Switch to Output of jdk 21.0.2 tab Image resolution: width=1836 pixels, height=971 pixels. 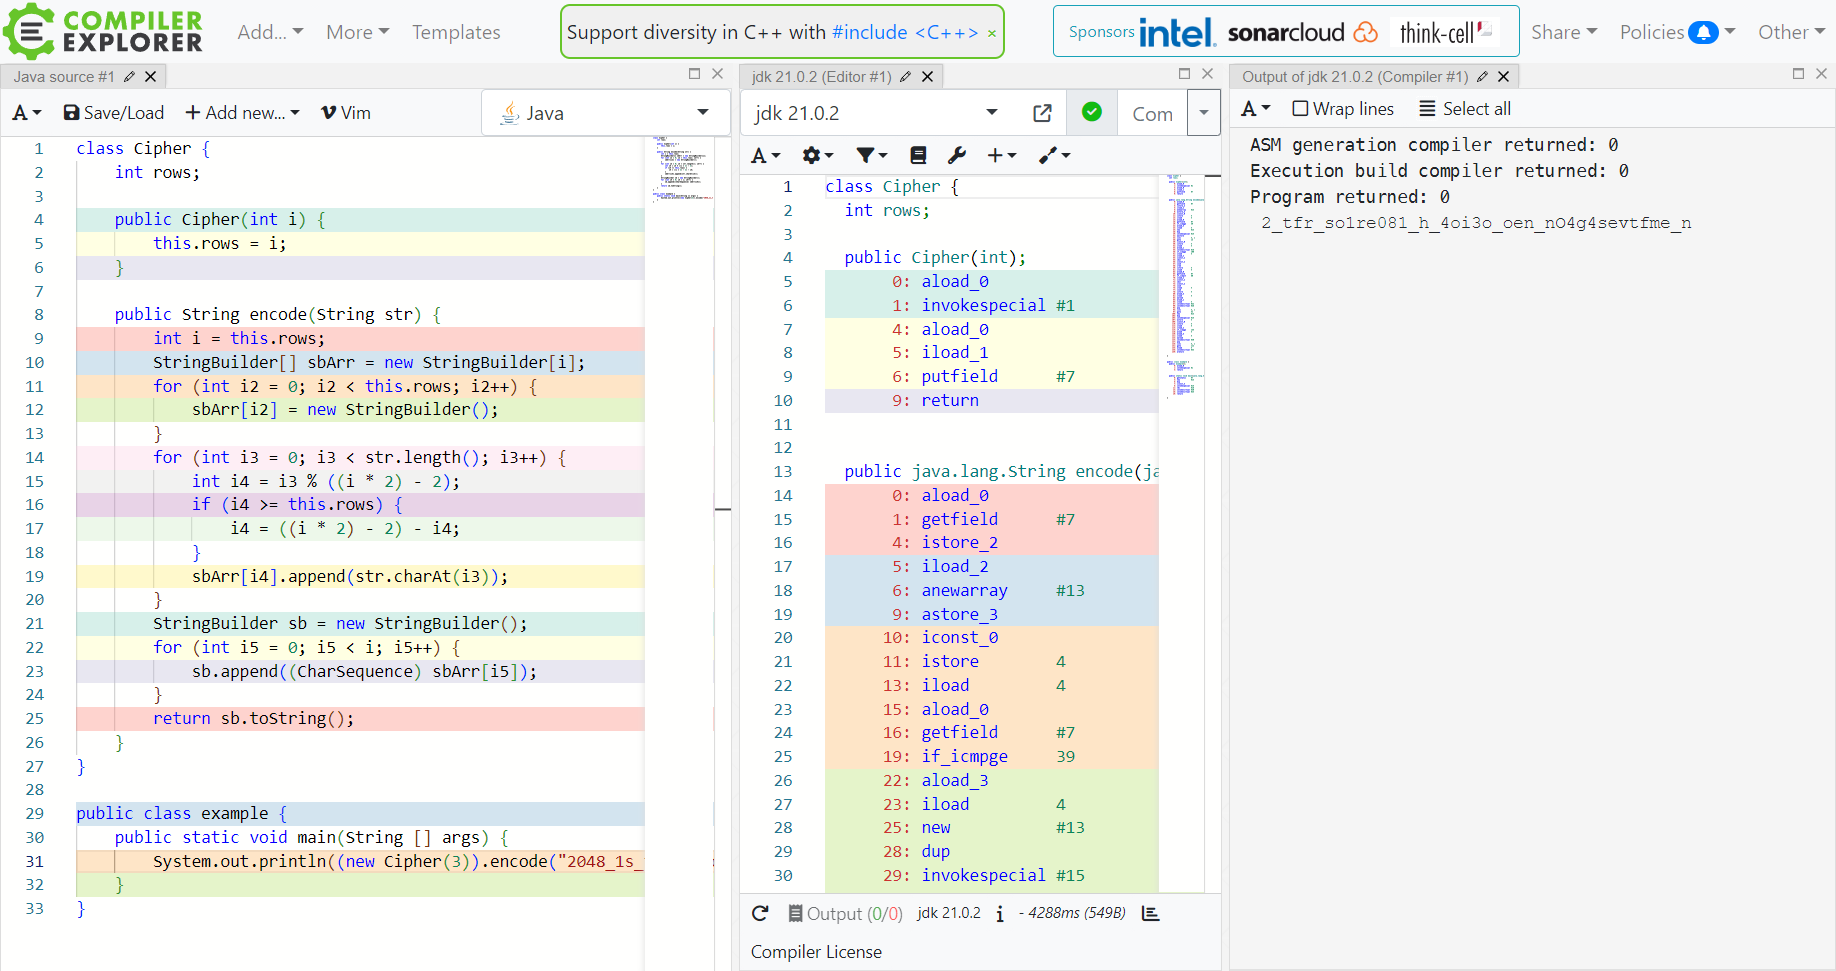point(1354,77)
